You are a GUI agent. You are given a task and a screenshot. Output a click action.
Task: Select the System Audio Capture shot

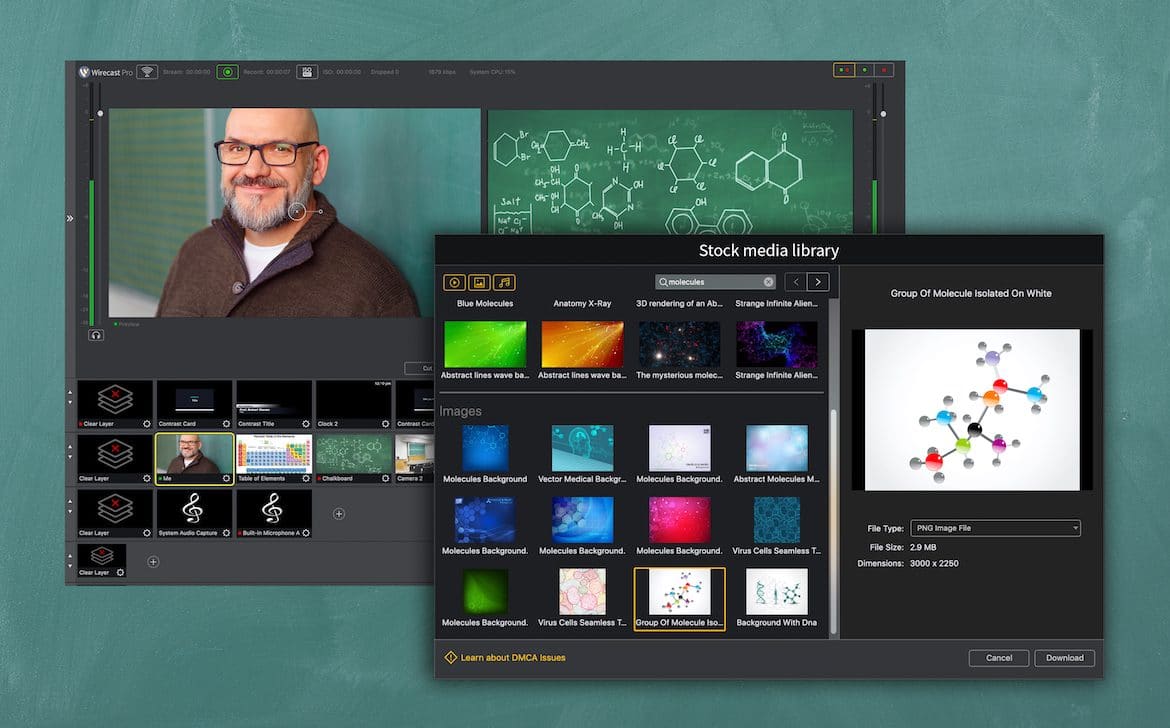coord(194,513)
